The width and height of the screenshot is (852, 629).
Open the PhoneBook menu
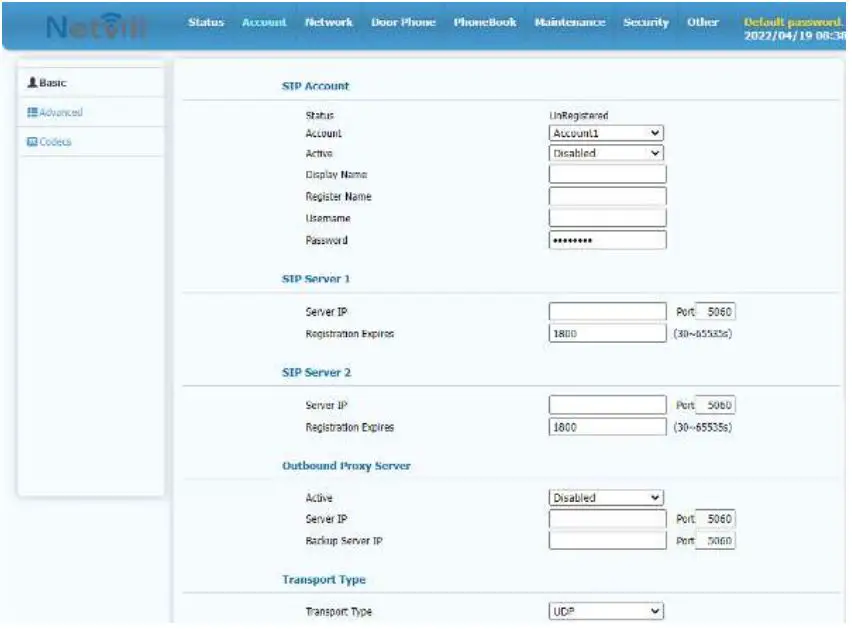(x=485, y=22)
